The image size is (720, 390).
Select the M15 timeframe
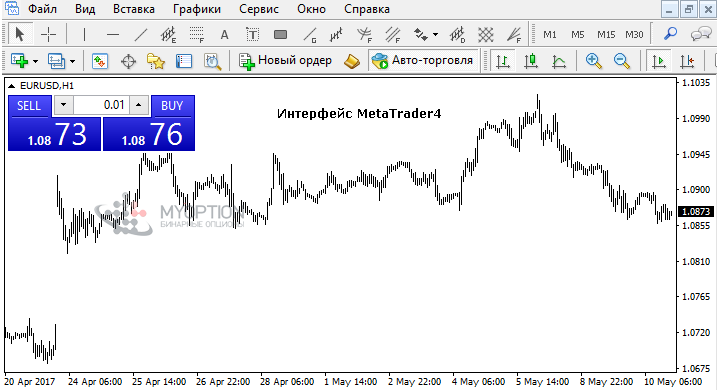click(606, 34)
